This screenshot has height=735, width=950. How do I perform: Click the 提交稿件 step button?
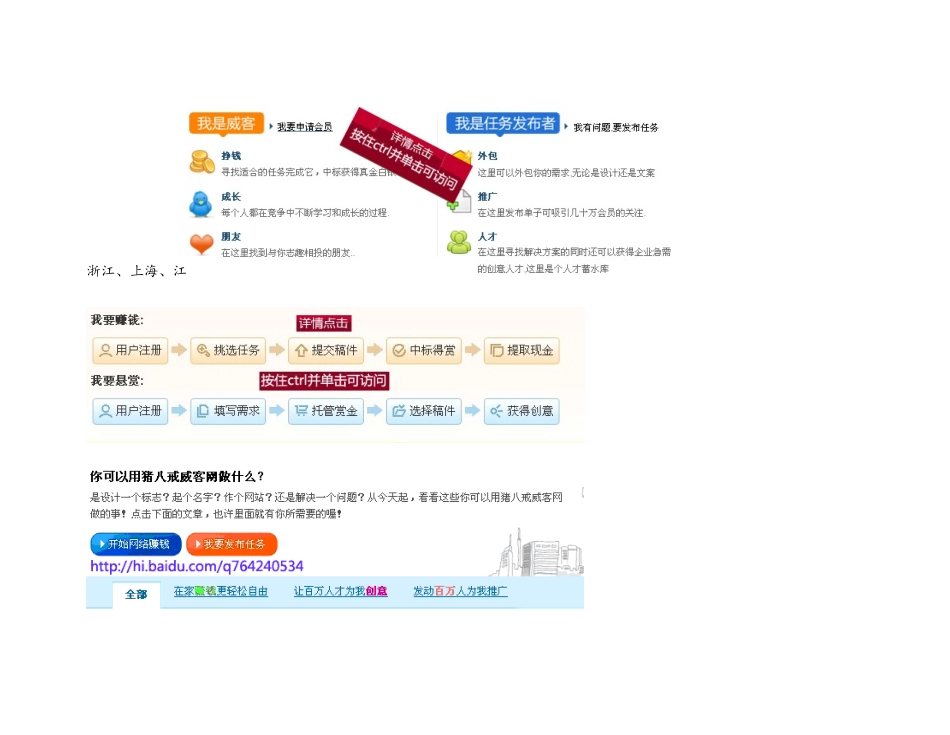click(326, 350)
